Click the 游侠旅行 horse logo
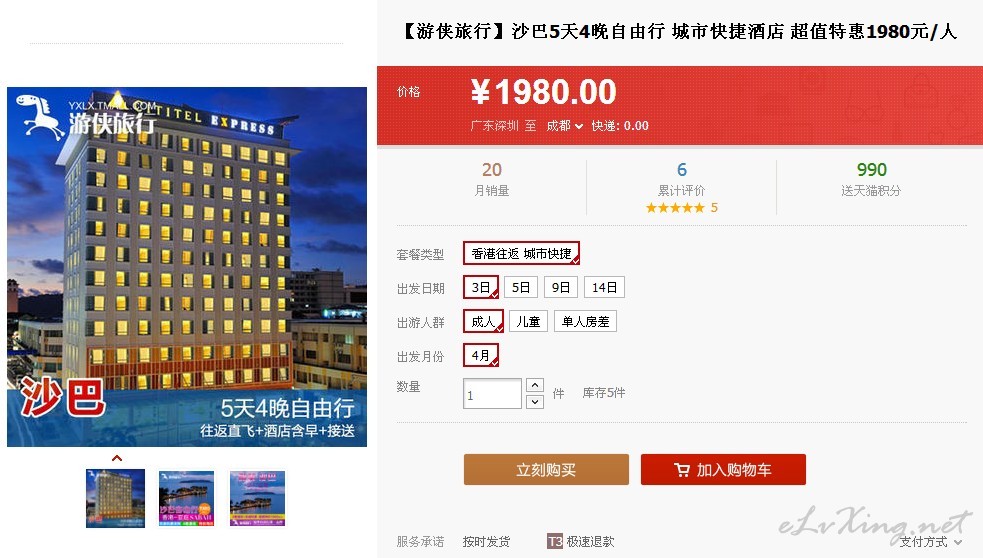This screenshot has height=558, width=983. coord(40,117)
